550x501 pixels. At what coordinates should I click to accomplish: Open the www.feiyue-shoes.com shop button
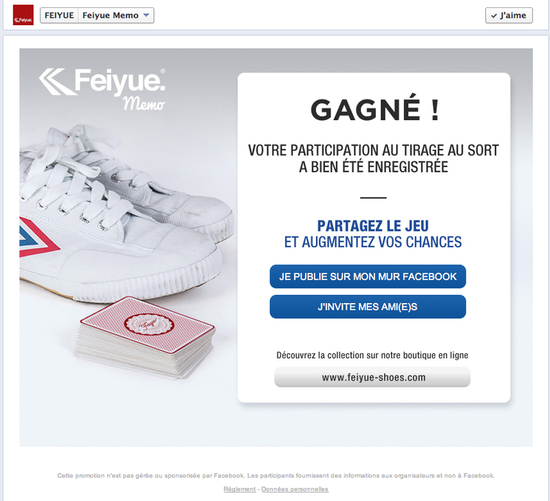[372, 377]
